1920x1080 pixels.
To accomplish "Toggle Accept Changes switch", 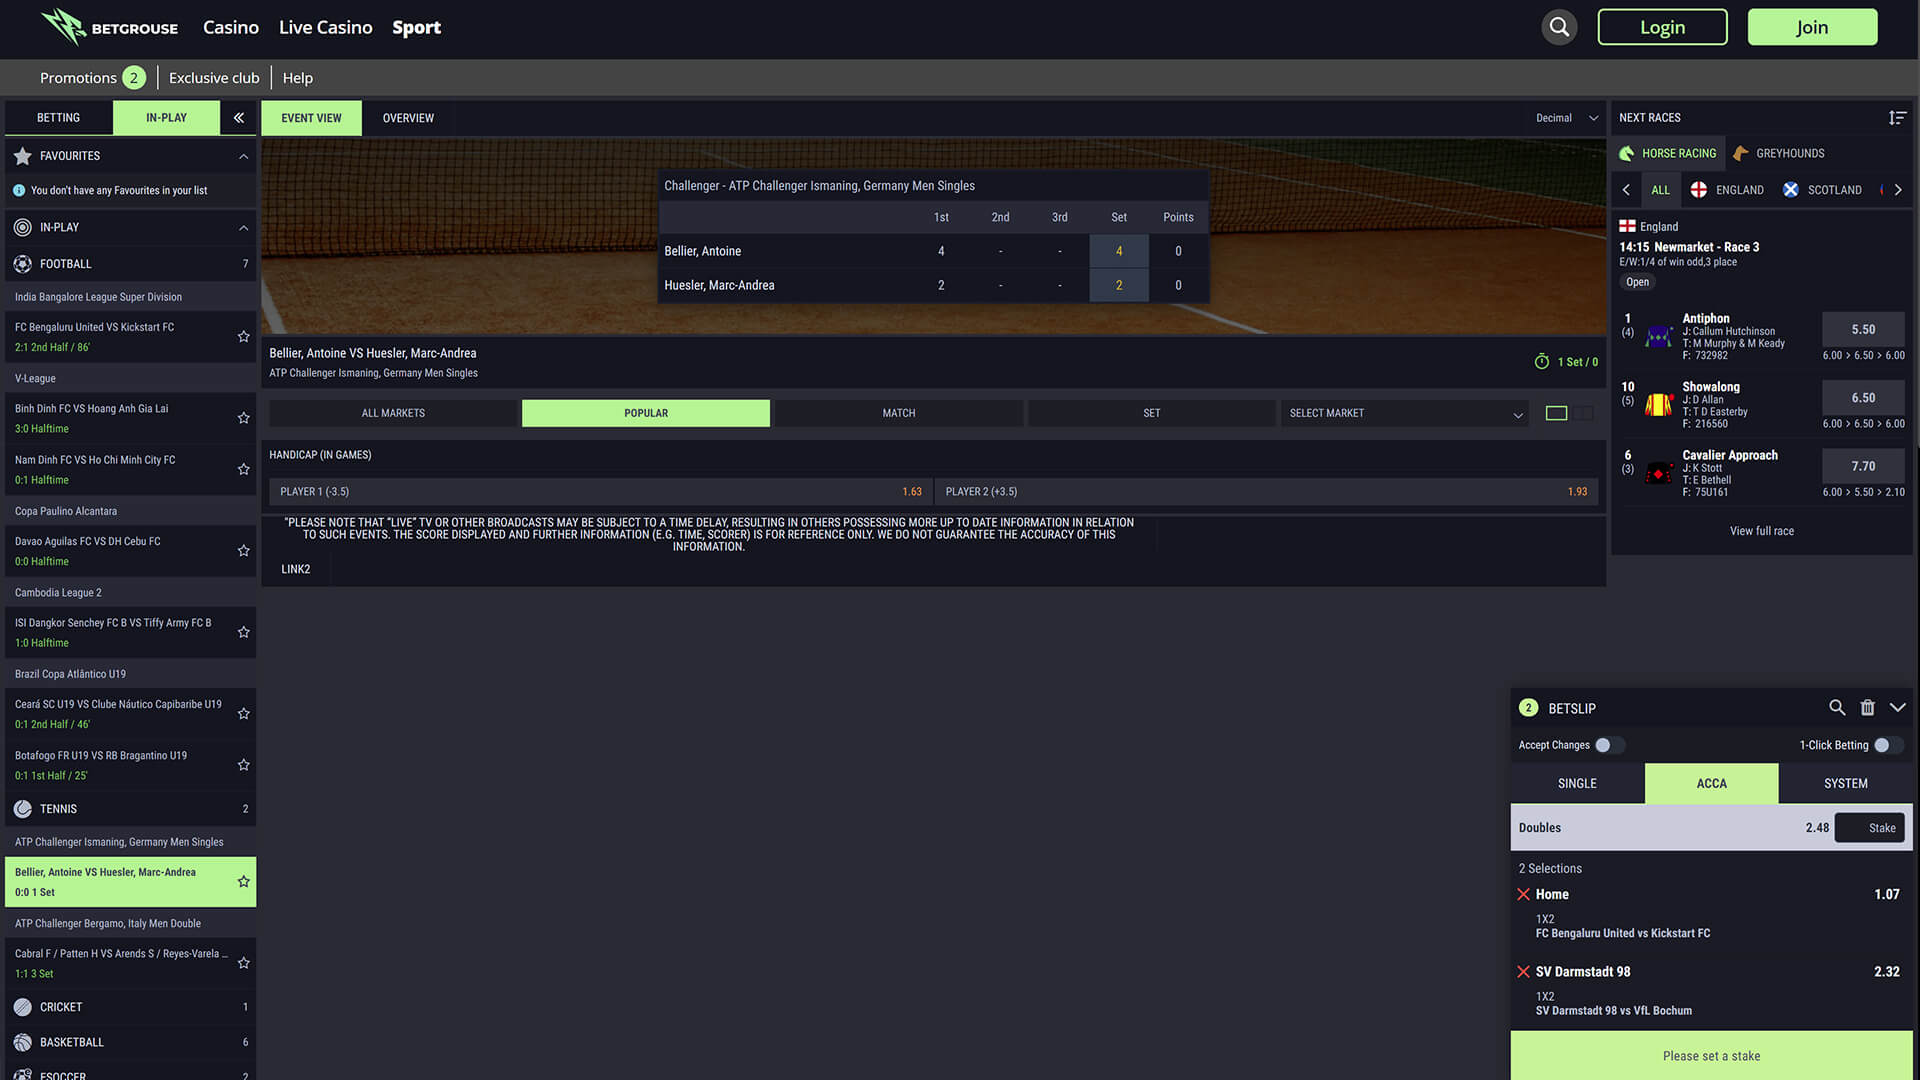I will 1609,745.
